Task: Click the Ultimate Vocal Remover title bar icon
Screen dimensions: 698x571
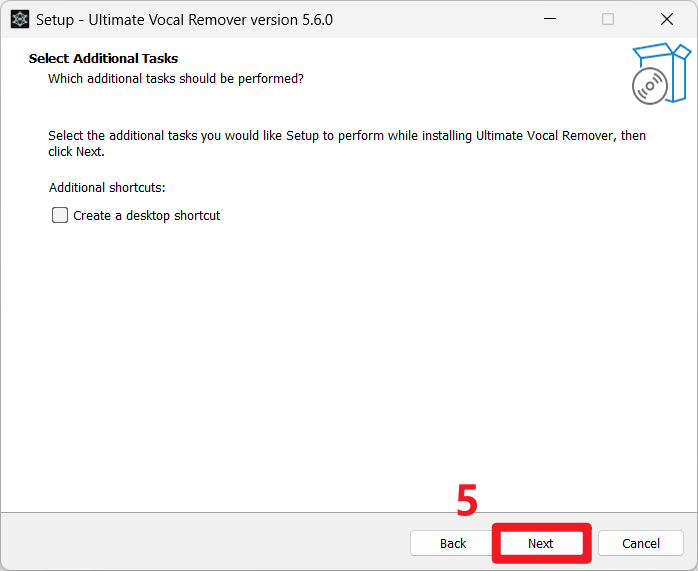Action: click(20, 20)
